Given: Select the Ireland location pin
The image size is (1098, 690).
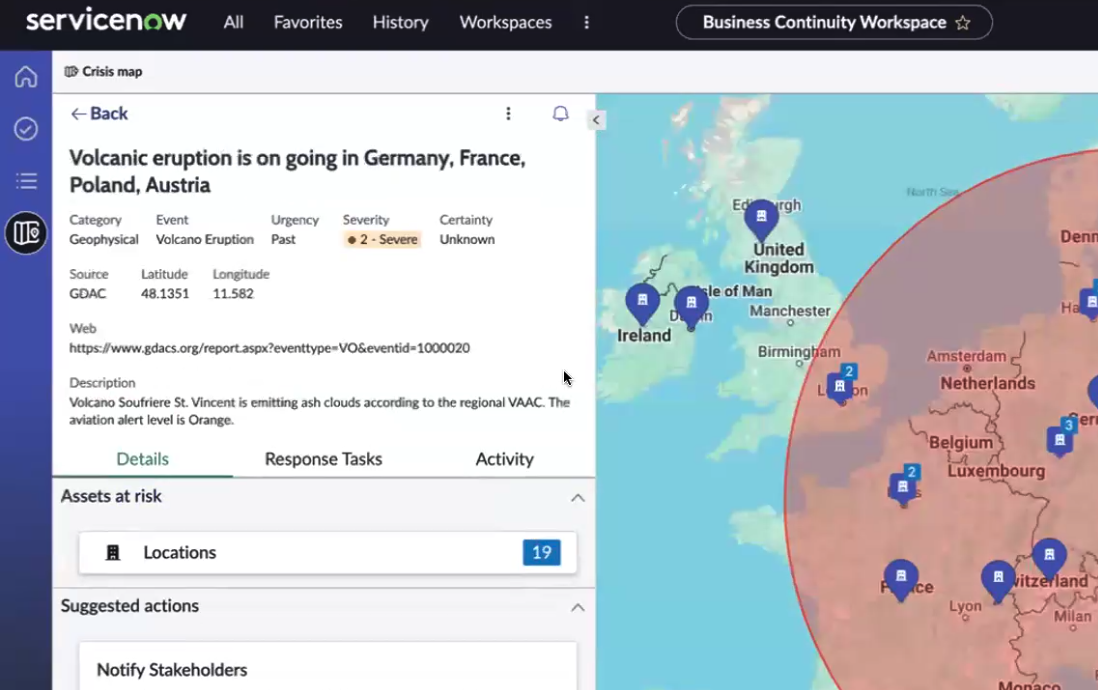Looking at the screenshot, I should click(642, 303).
